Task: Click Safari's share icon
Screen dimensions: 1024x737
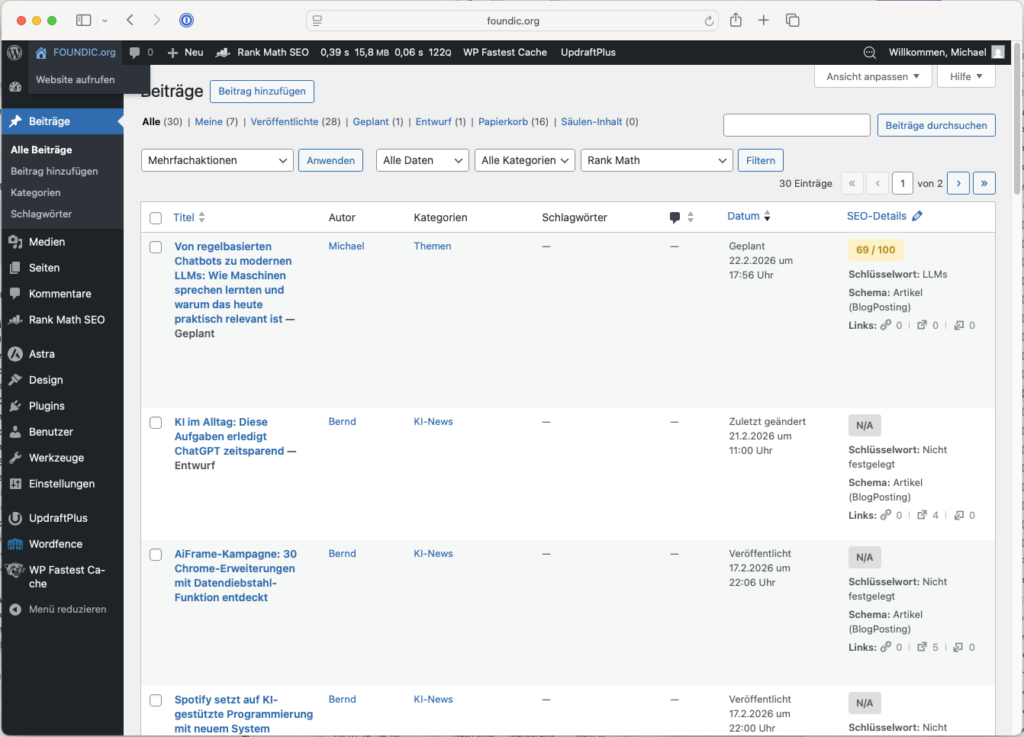Action: pos(736,20)
